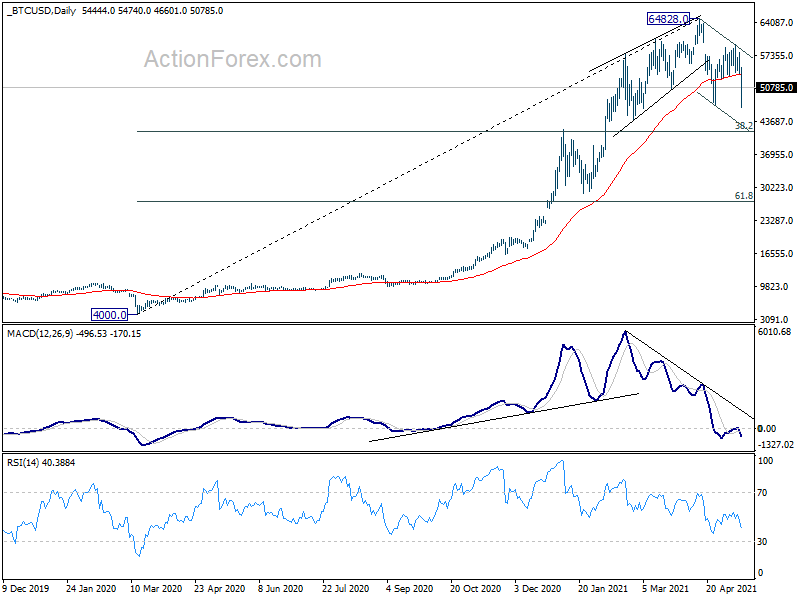Click the 61.8 Fibonacci level label

[x=744, y=195]
